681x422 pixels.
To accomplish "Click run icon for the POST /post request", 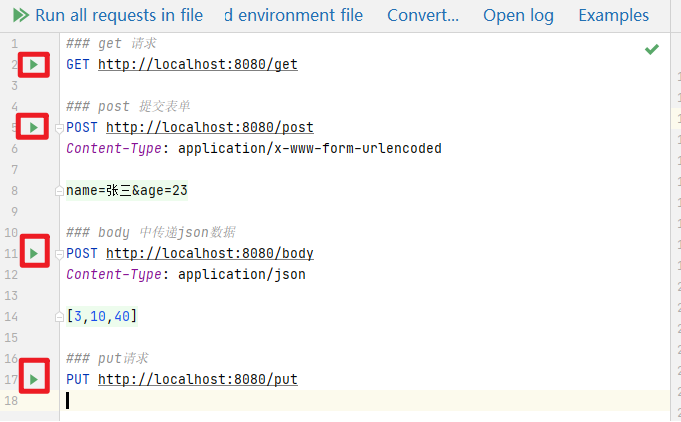I will pyautogui.click(x=34, y=128).
